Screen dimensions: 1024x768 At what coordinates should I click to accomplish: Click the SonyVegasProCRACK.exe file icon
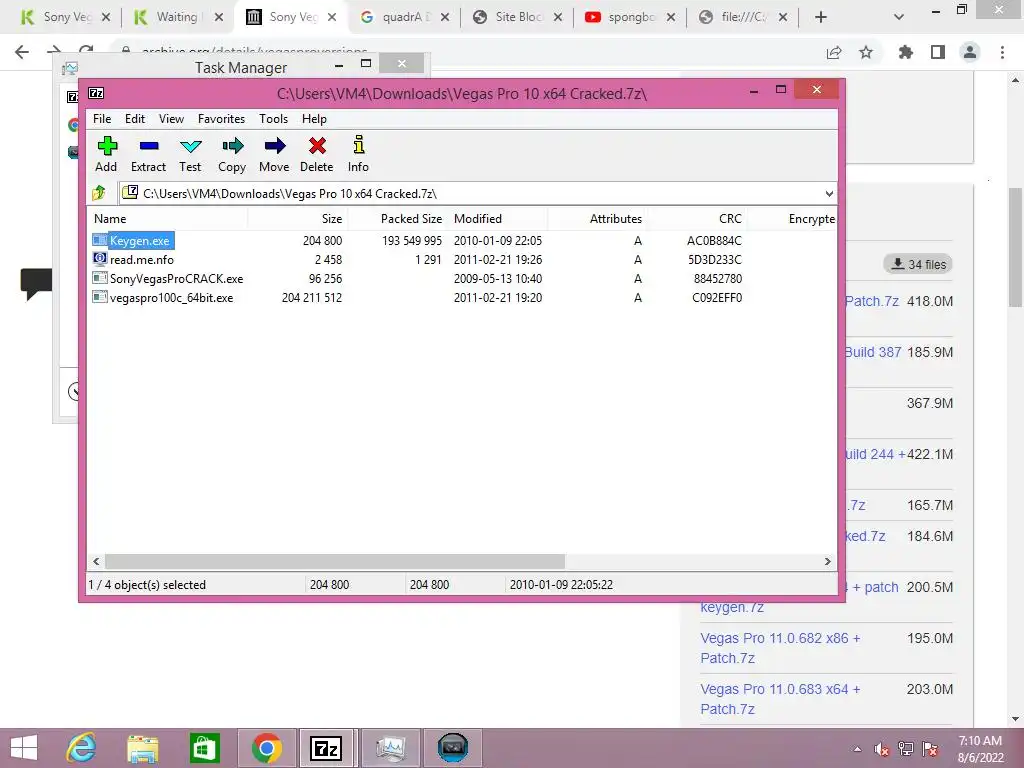[x=99, y=278]
